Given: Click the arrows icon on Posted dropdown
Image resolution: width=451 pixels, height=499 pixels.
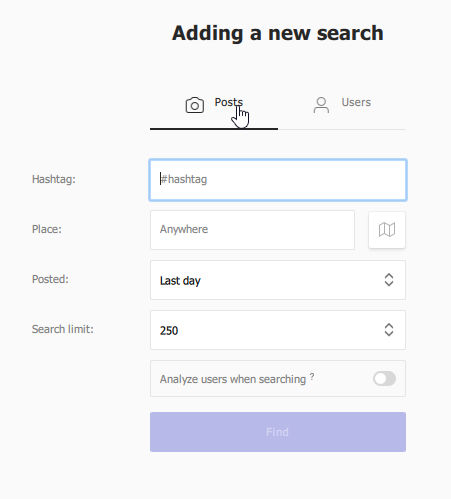Looking at the screenshot, I should tap(389, 280).
